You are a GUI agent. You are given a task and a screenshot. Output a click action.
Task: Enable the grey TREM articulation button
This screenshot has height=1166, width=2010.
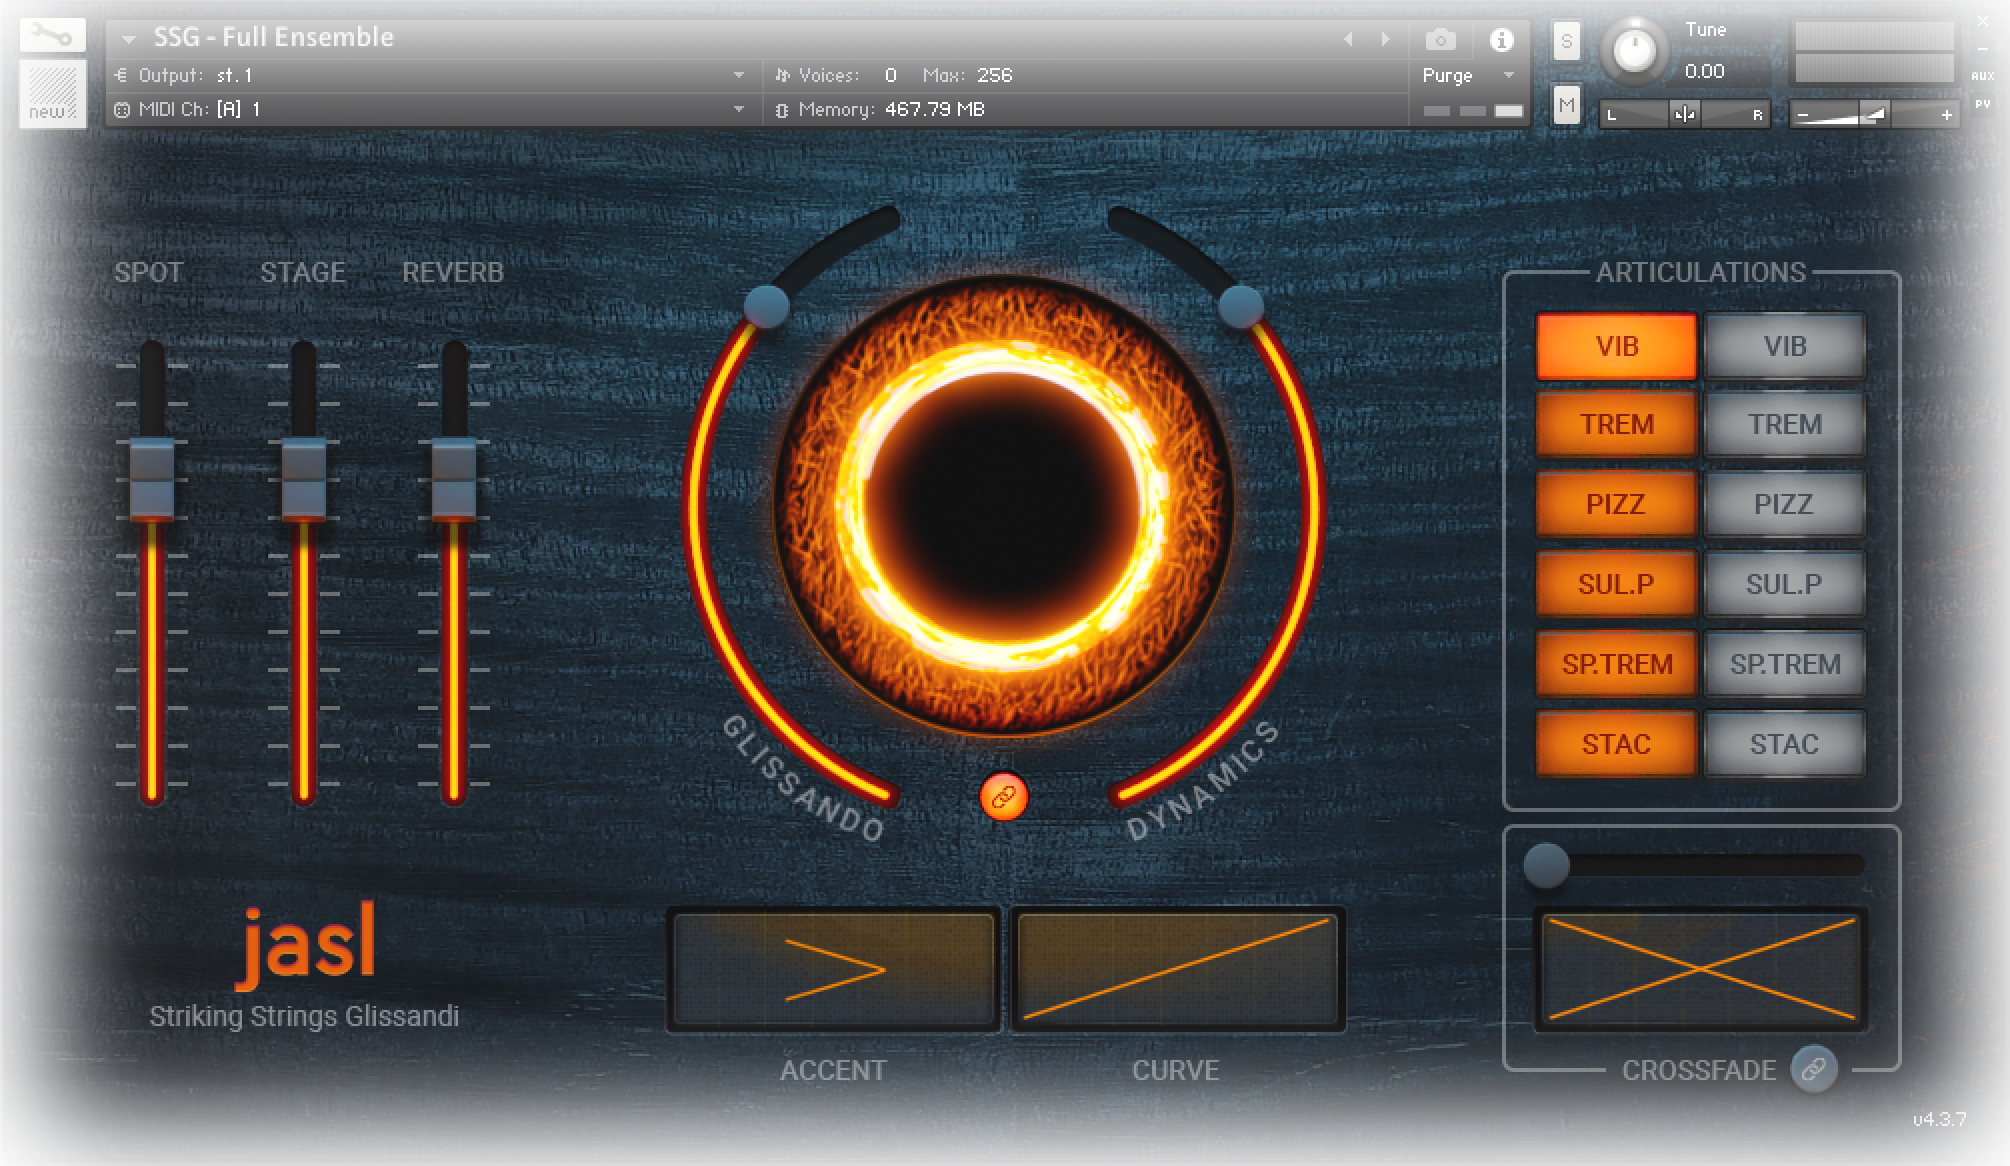1785,424
